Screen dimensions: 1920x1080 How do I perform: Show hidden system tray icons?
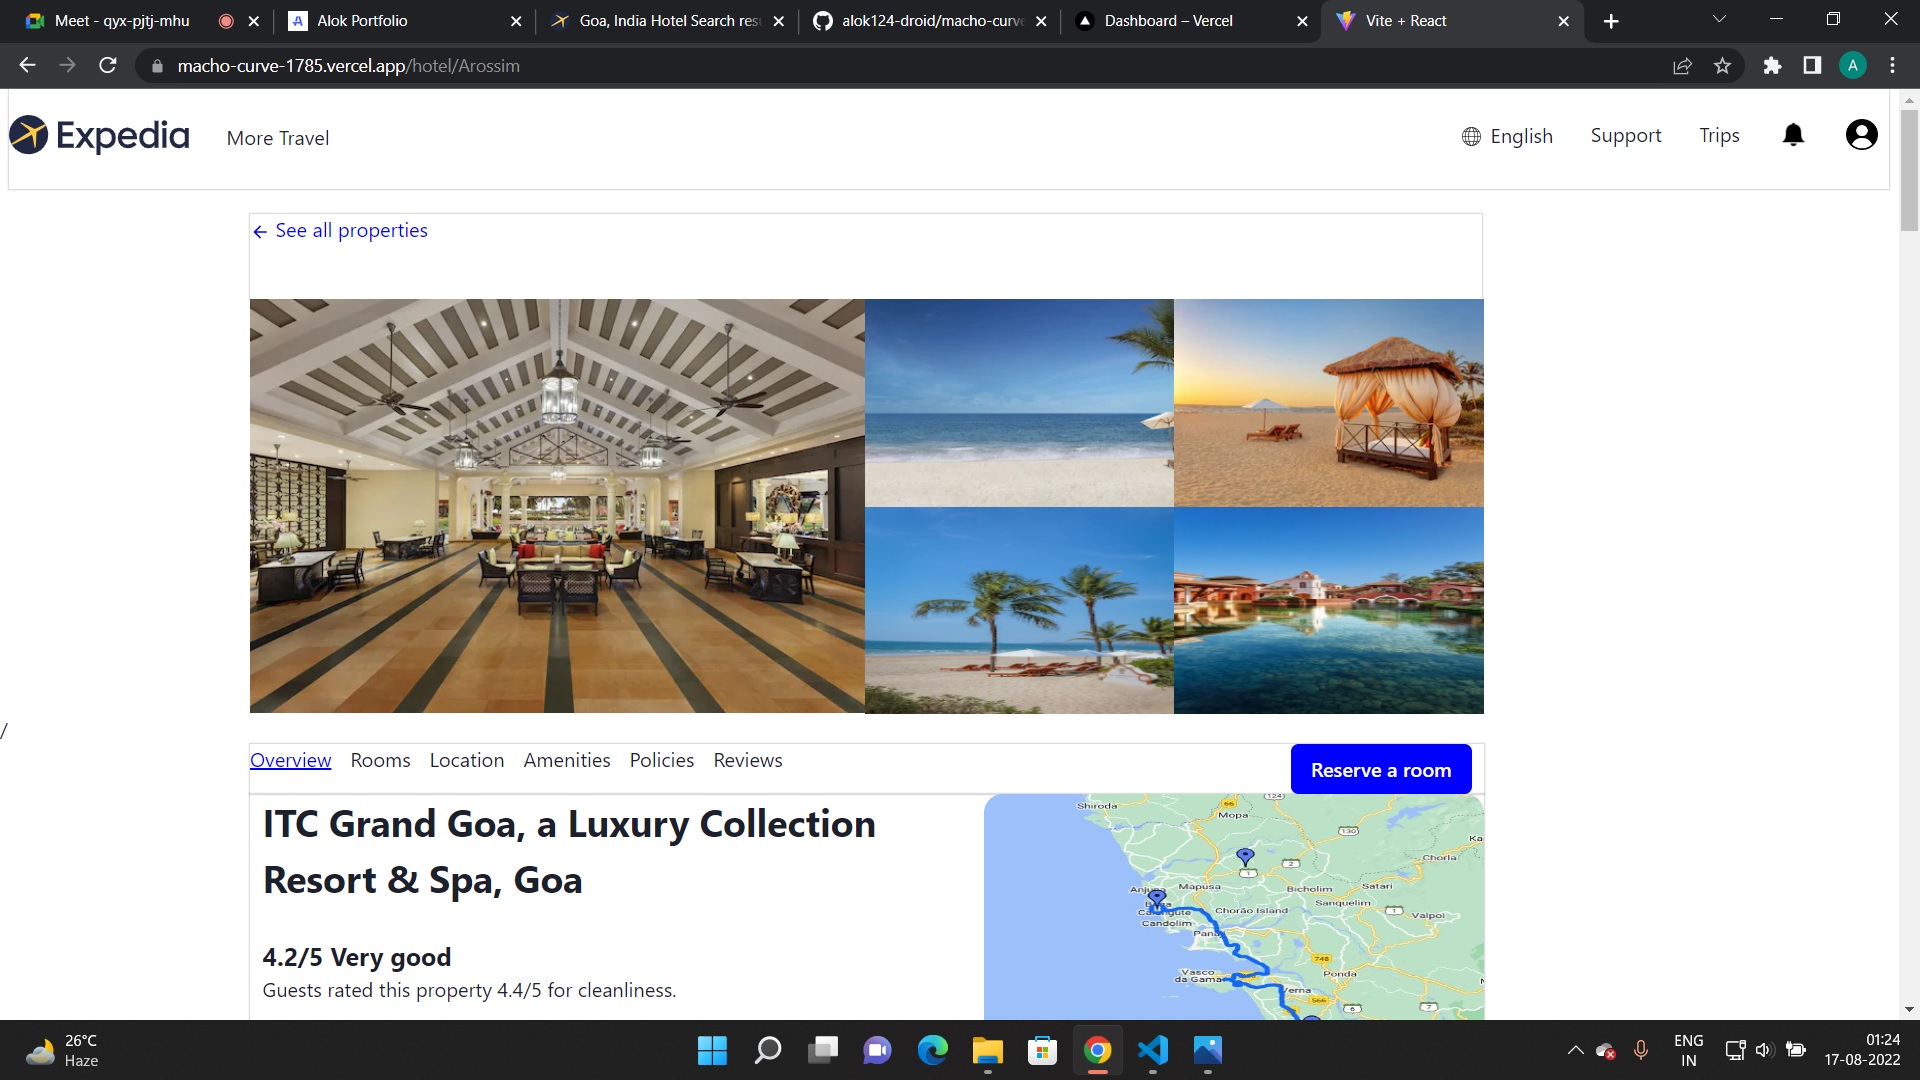1575,1050
